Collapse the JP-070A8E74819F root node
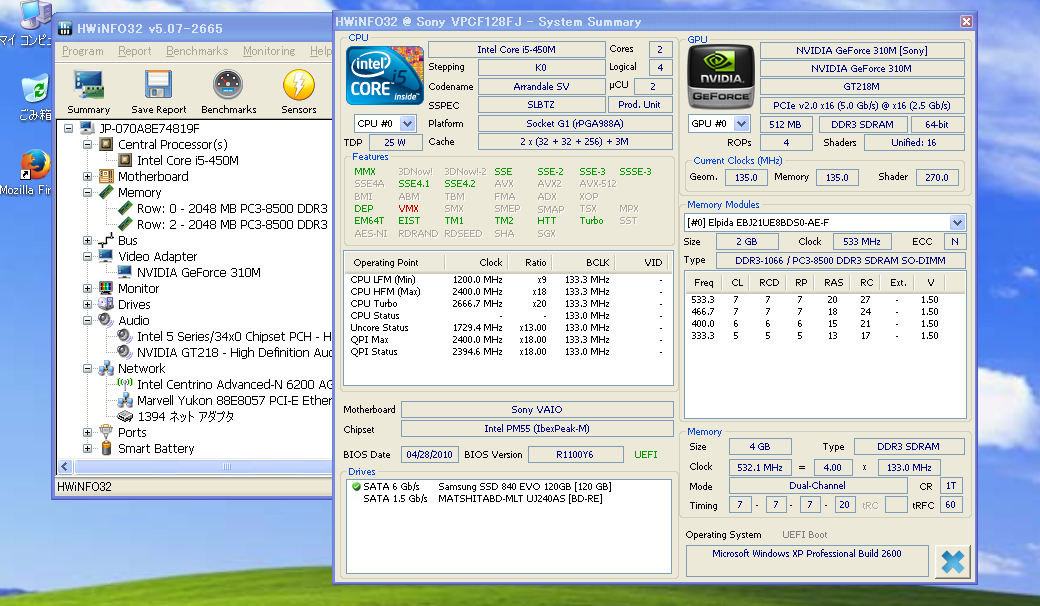The image size is (1040, 606). pos(68,128)
